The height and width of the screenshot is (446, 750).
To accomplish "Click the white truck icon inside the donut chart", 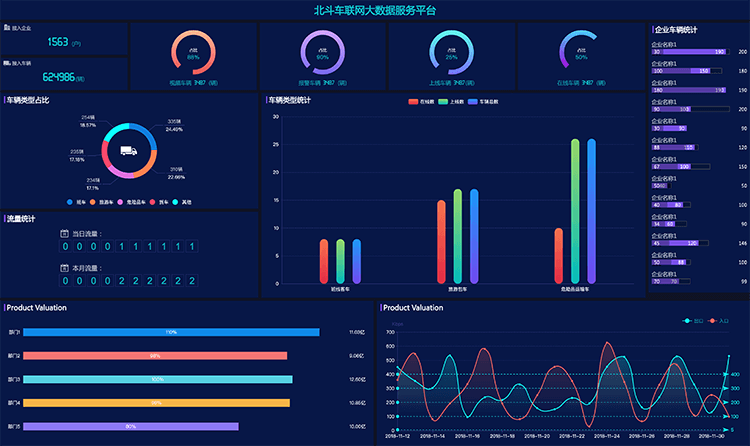I will [x=129, y=151].
